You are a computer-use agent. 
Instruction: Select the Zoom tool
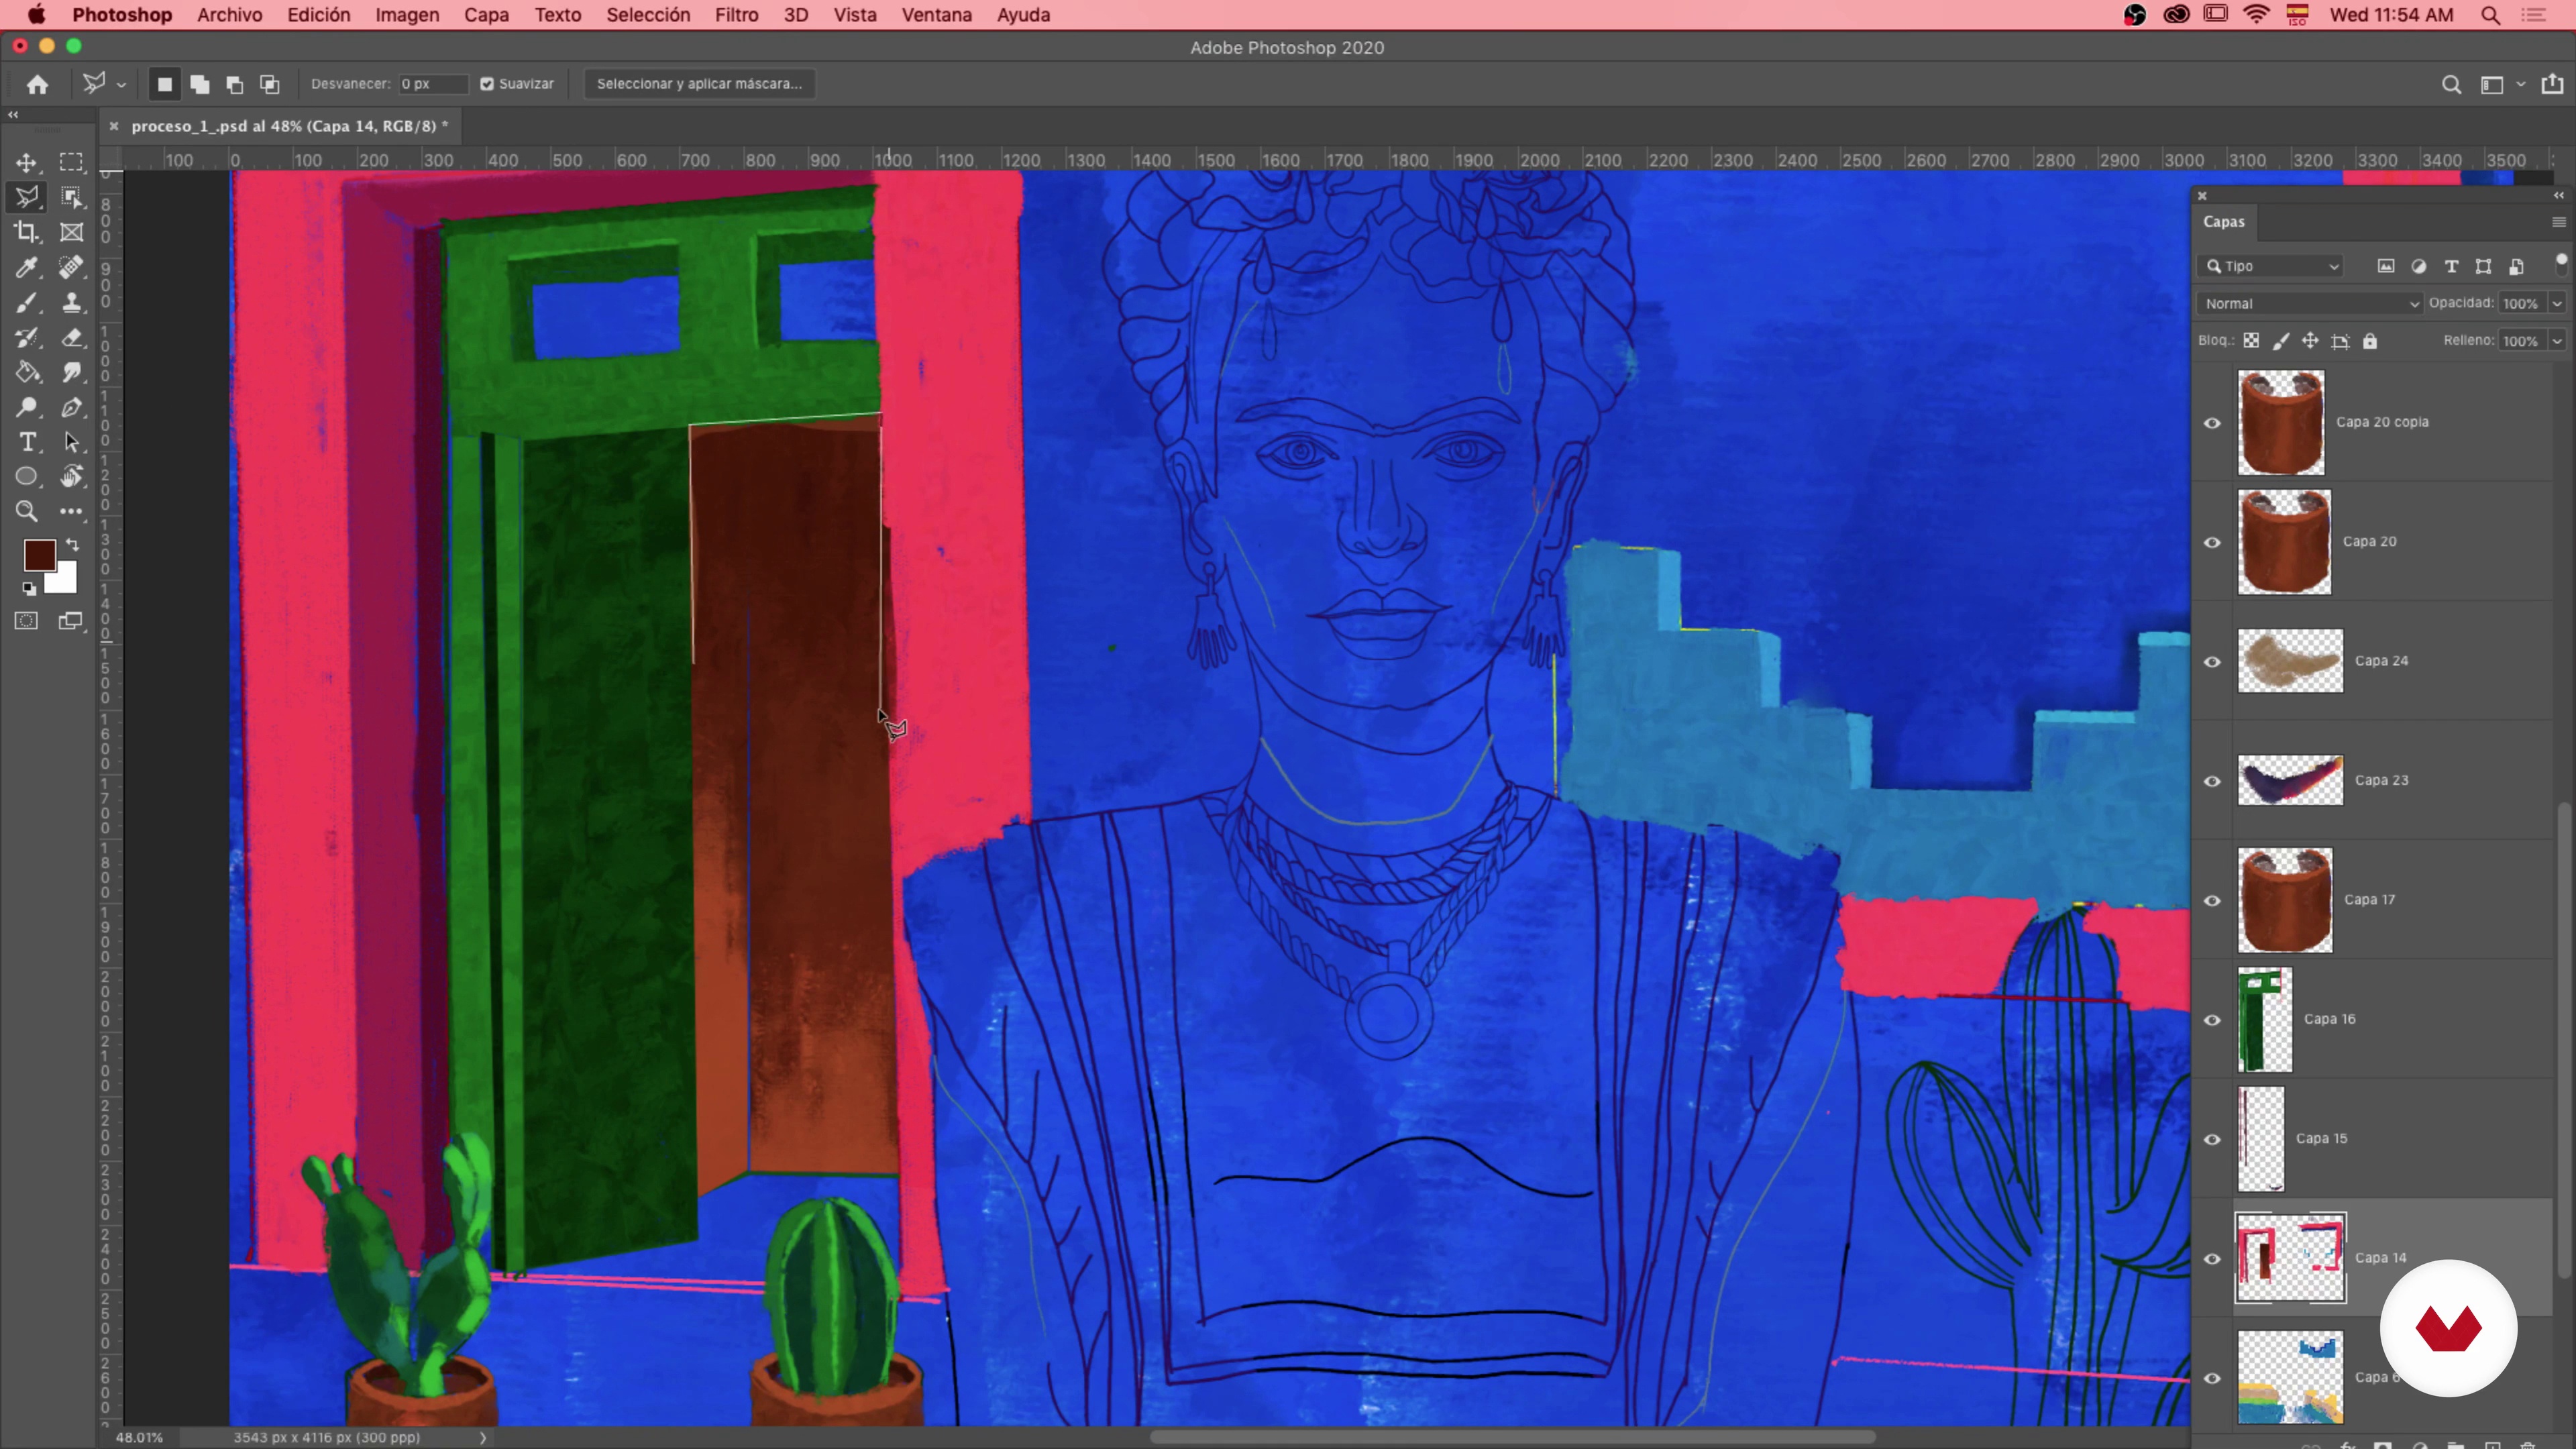click(x=27, y=512)
